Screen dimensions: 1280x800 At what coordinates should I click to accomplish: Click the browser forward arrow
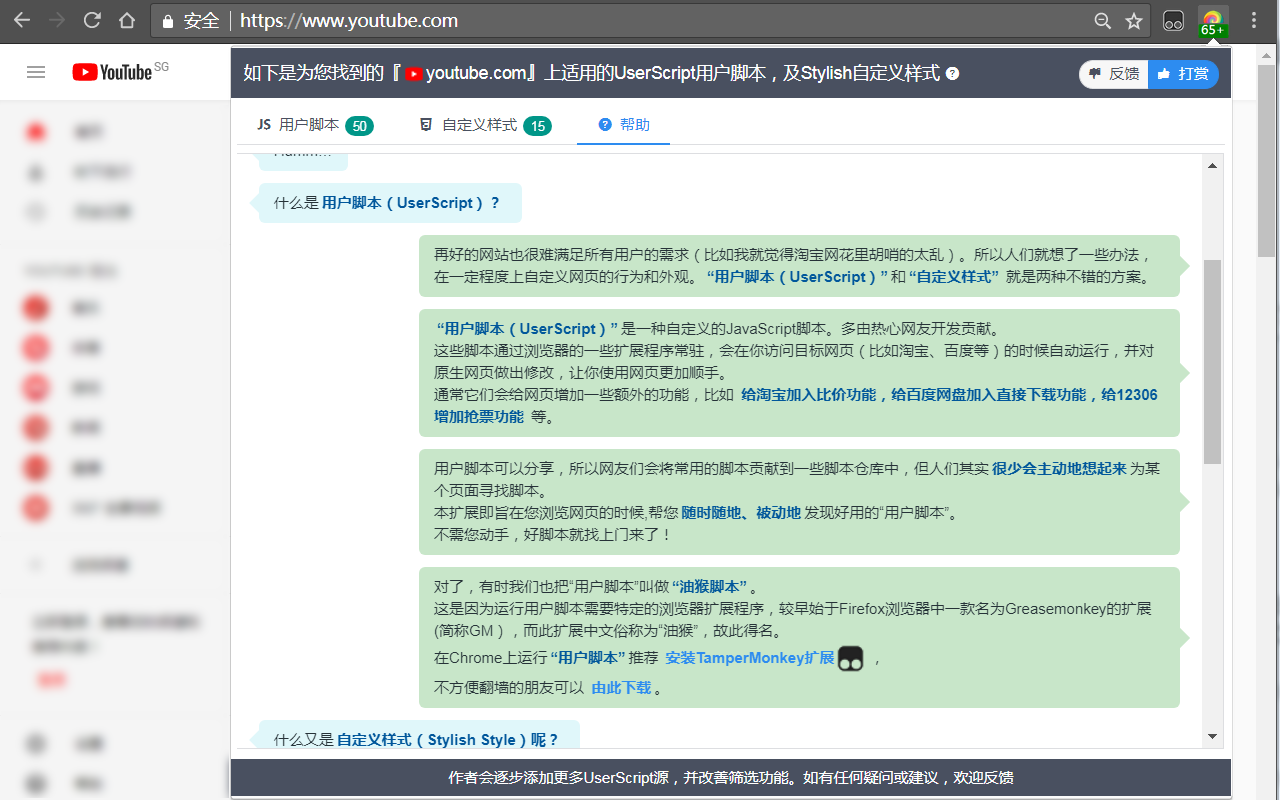pos(57,20)
